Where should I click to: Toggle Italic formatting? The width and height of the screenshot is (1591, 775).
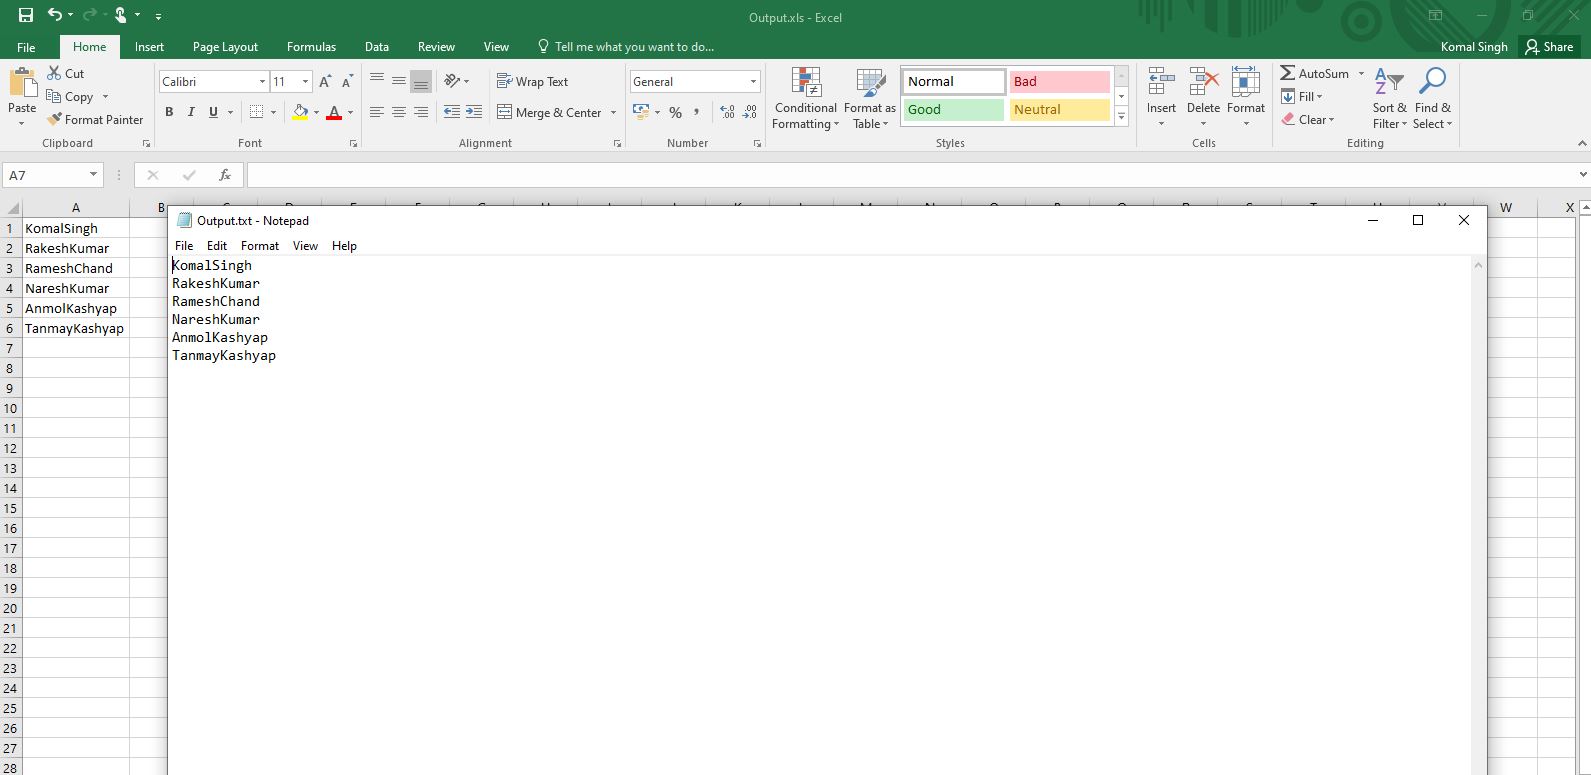point(191,112)
